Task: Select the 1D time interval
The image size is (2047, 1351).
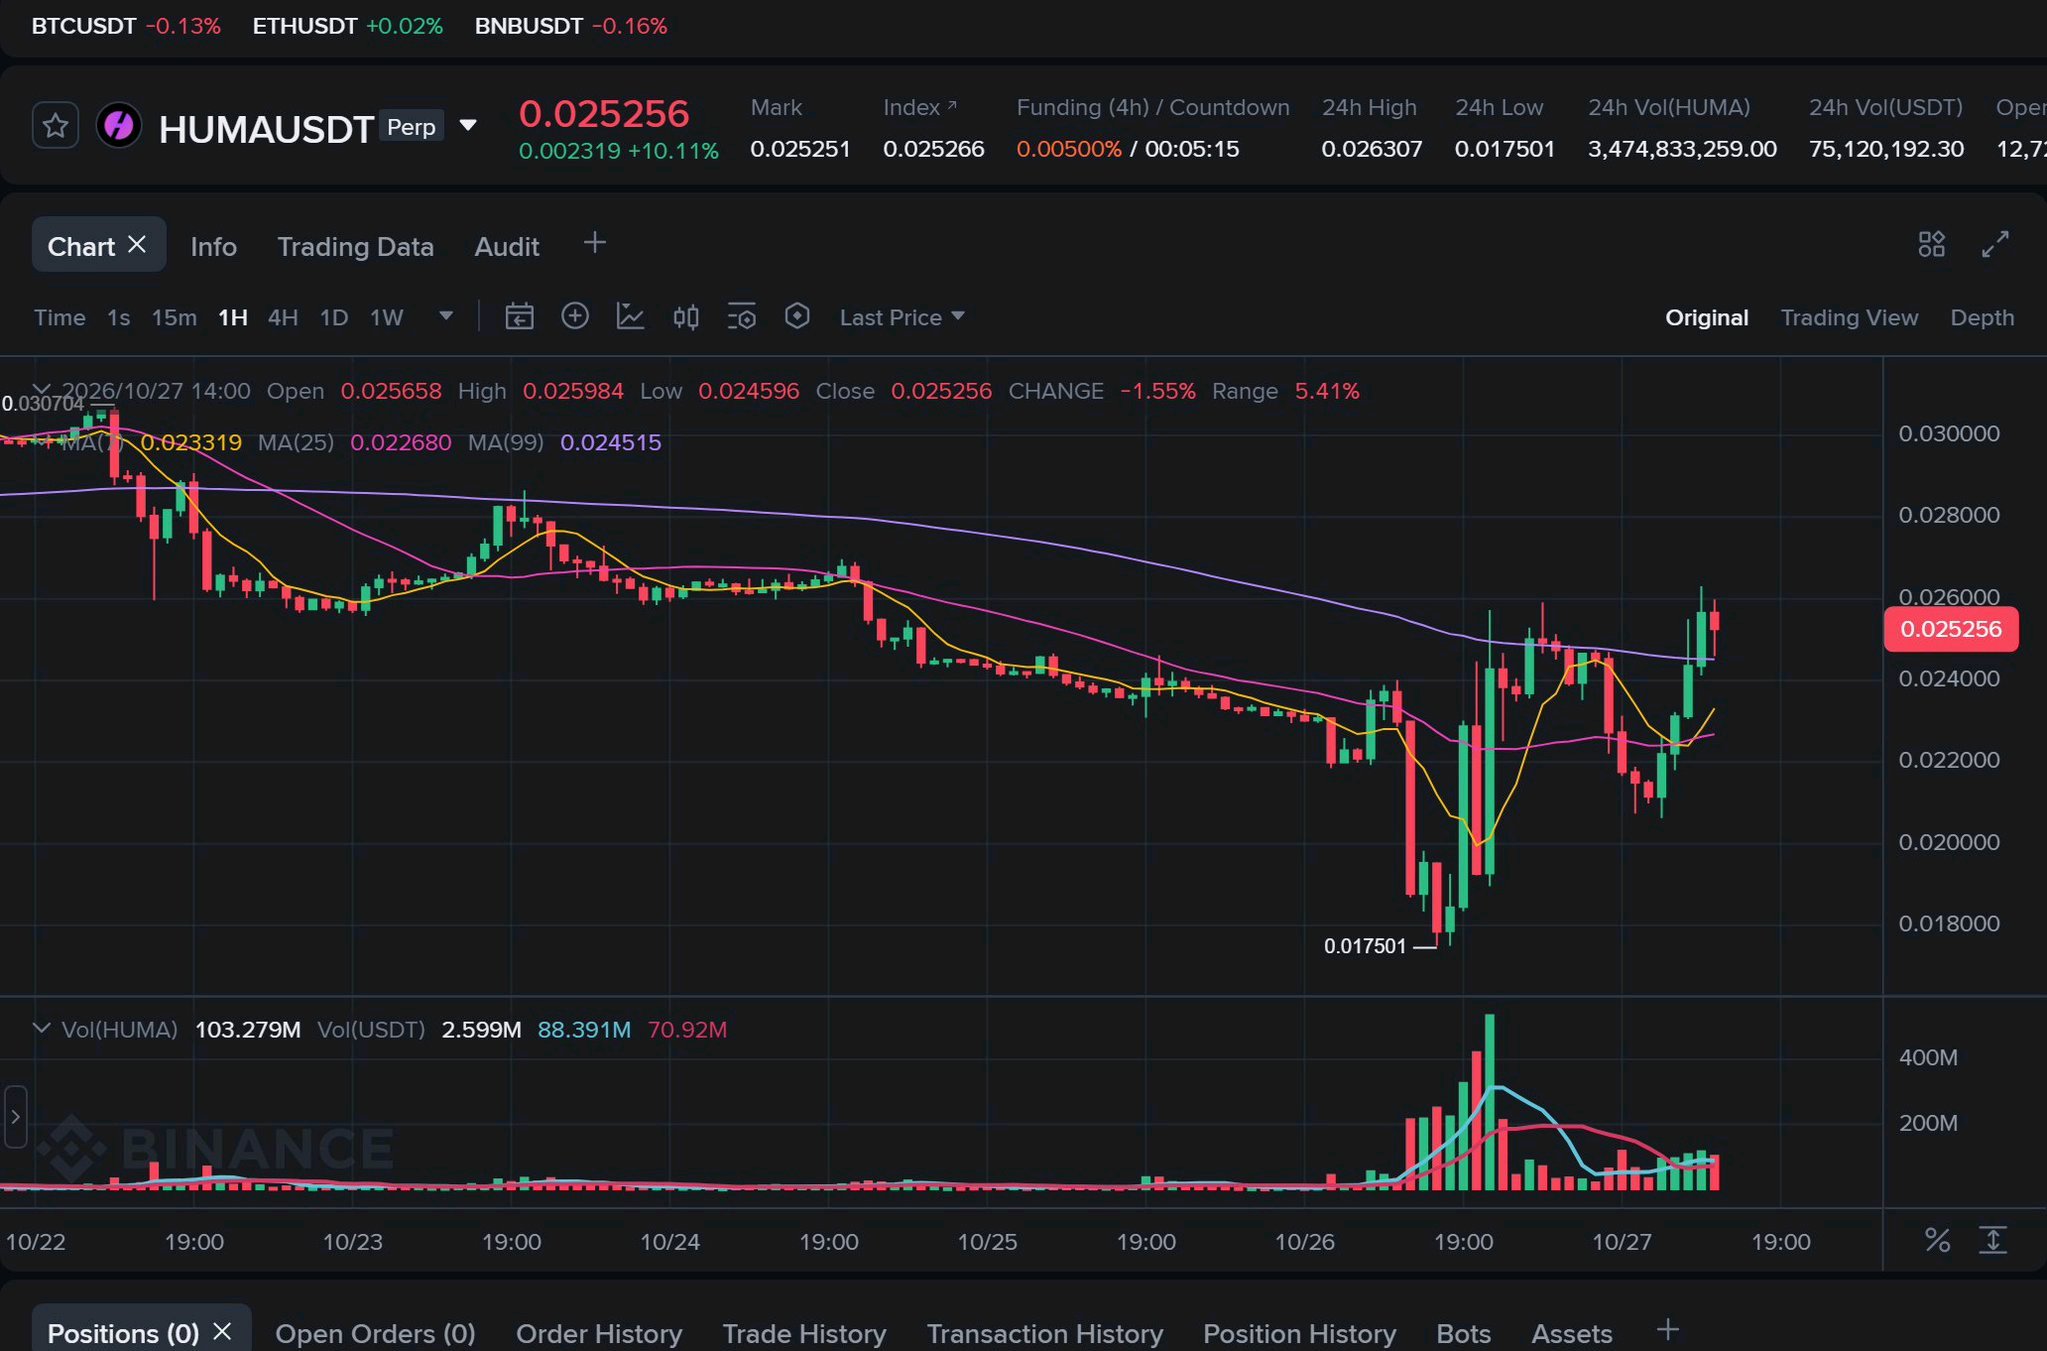Action: pyautogui.click(x=334, y=317)
